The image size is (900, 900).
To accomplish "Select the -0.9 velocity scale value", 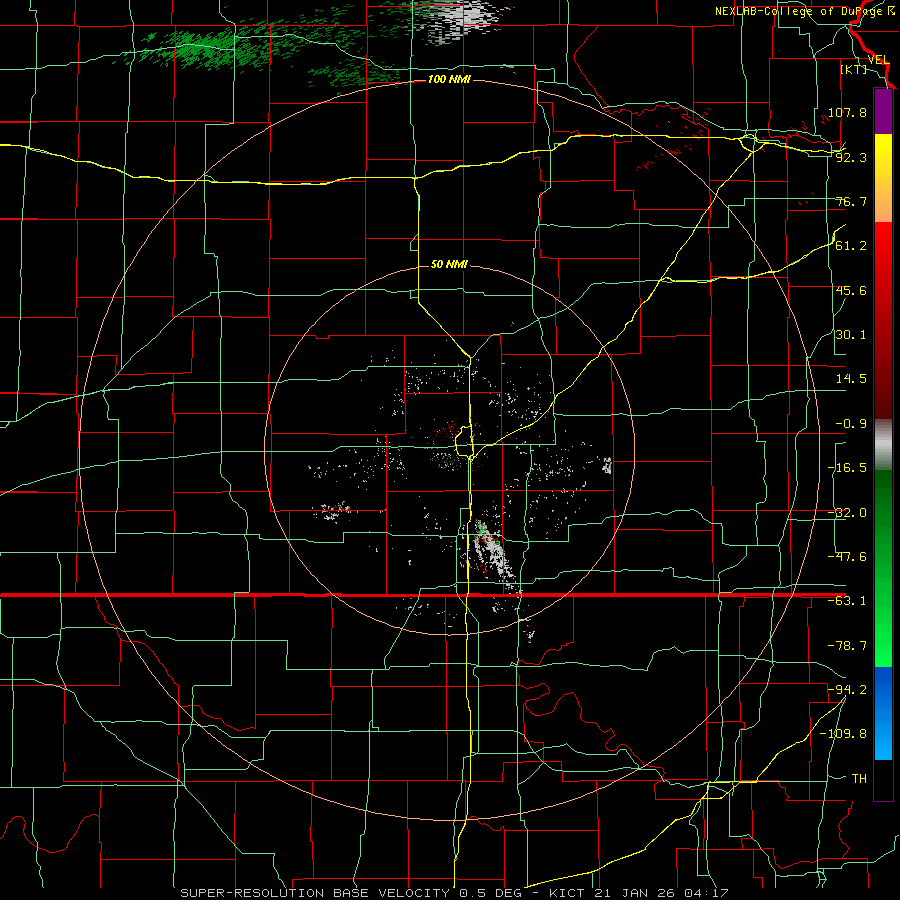I will click(851, 424).
